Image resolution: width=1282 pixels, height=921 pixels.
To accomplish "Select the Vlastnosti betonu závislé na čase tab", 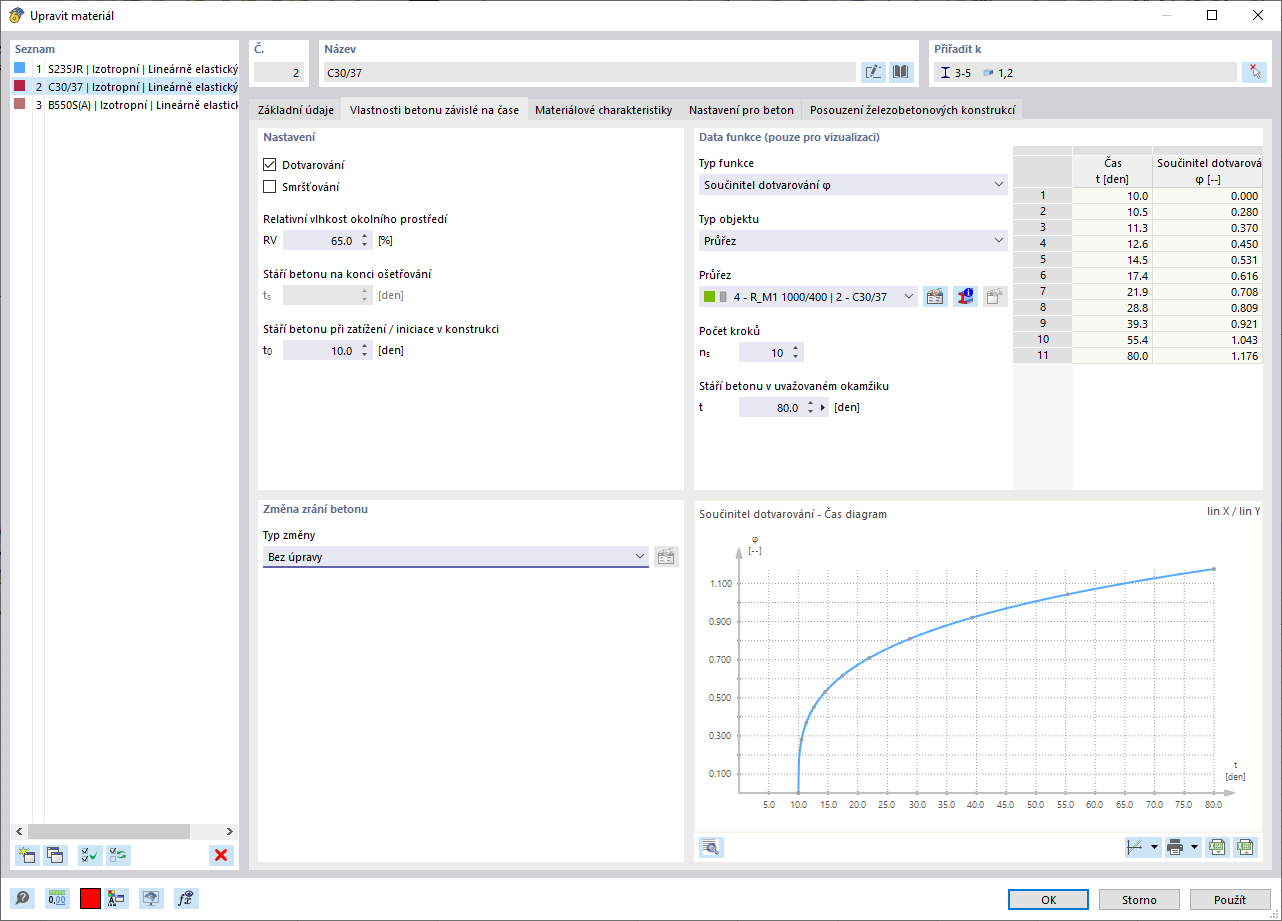I will 434,110.
